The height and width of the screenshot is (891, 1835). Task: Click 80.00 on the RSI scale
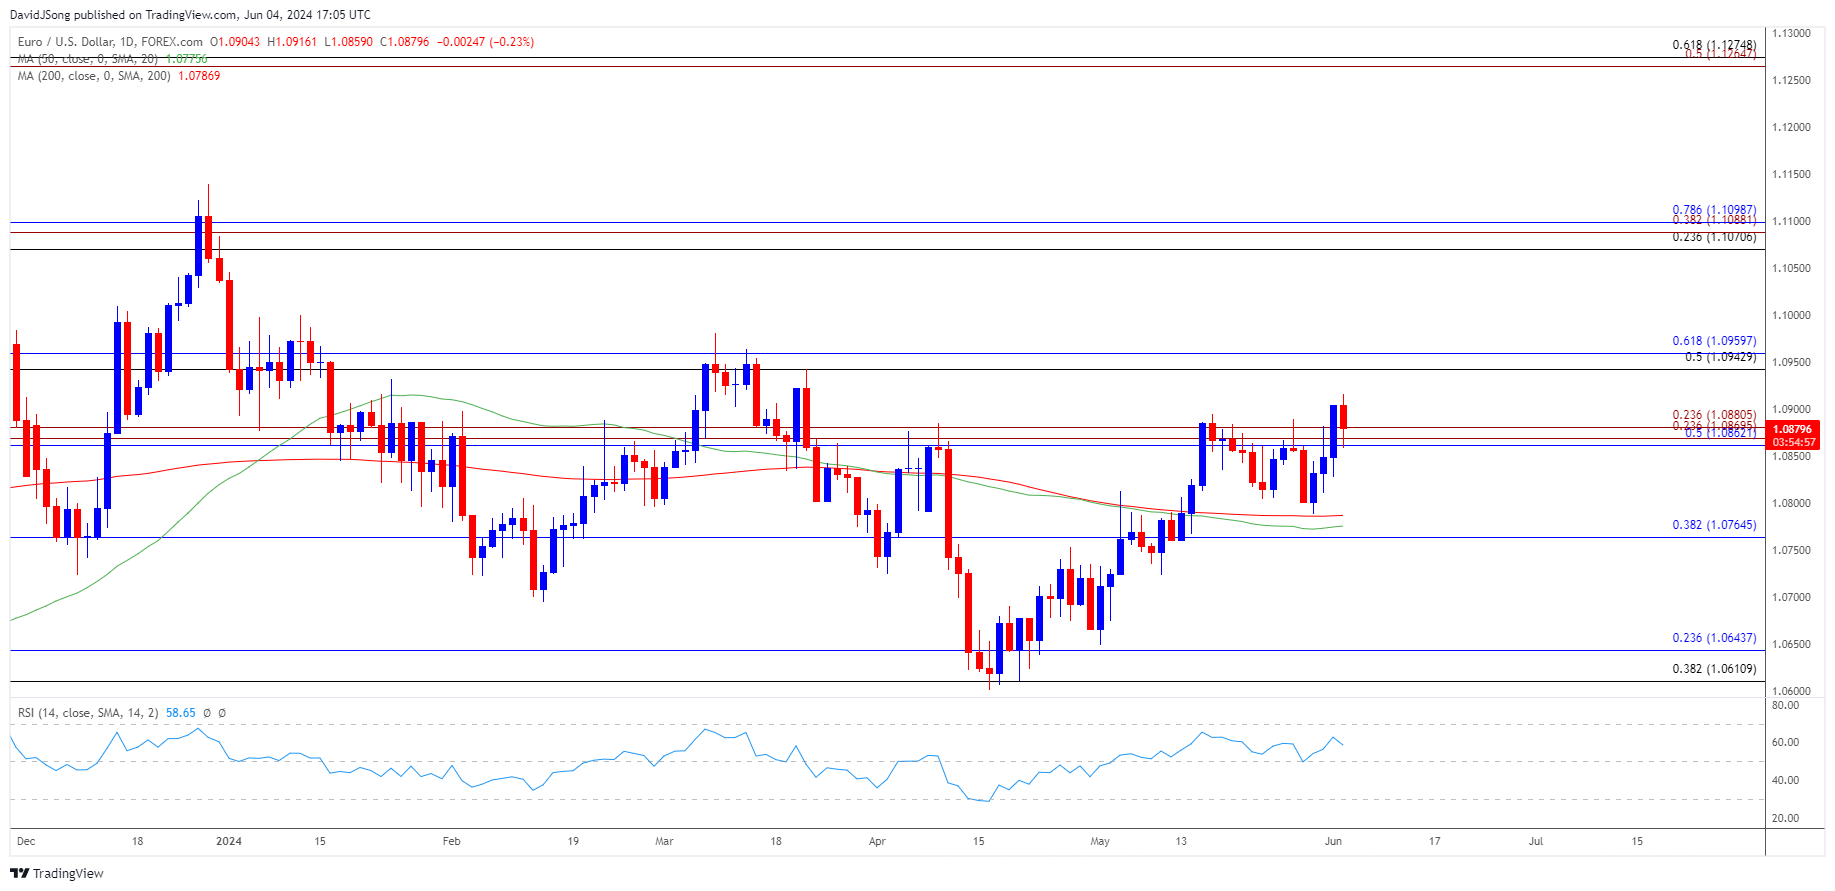[x=1785, y=705]
